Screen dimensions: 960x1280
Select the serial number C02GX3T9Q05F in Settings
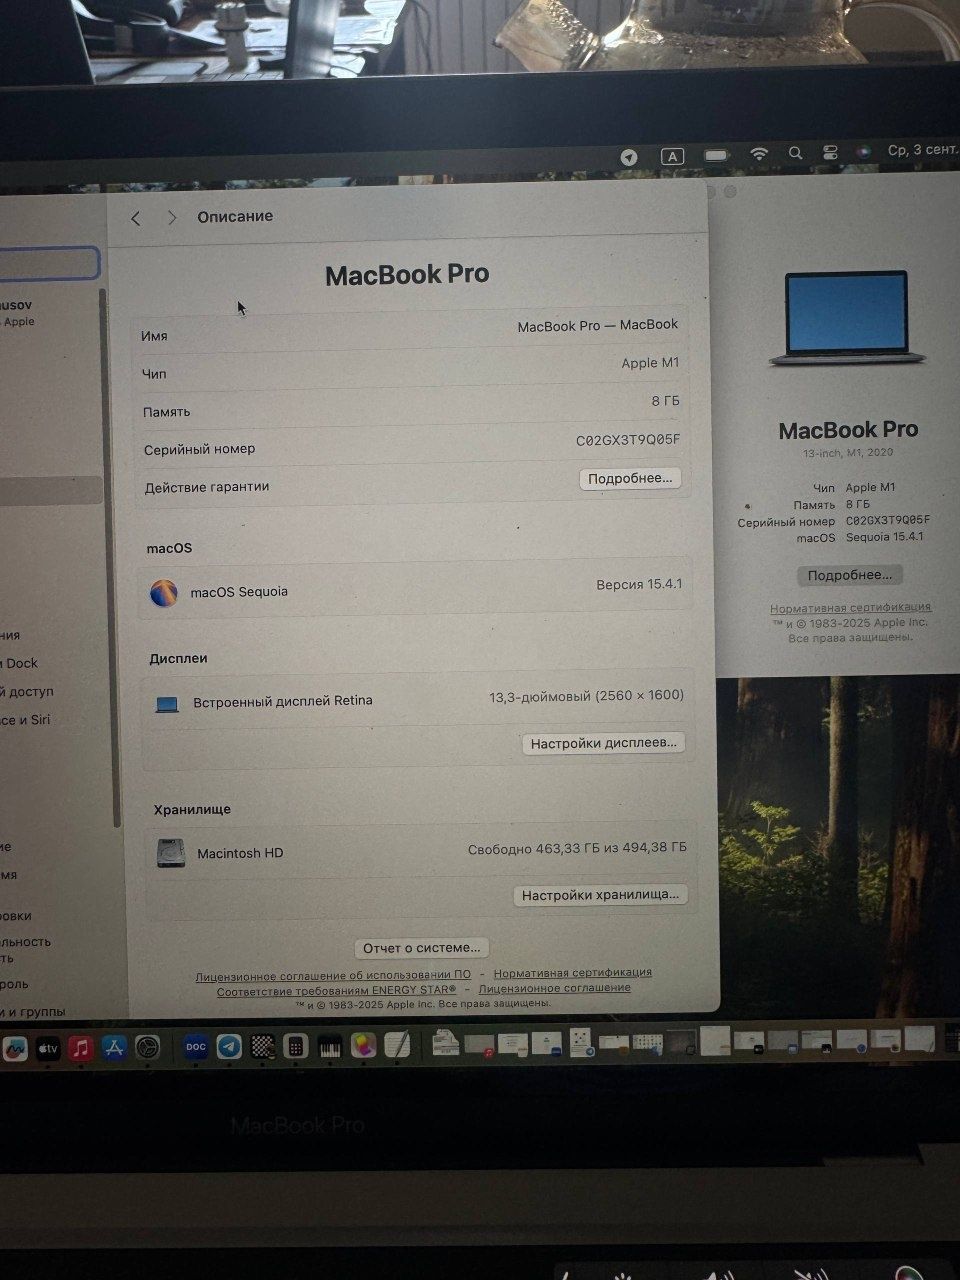pos(628,440)
